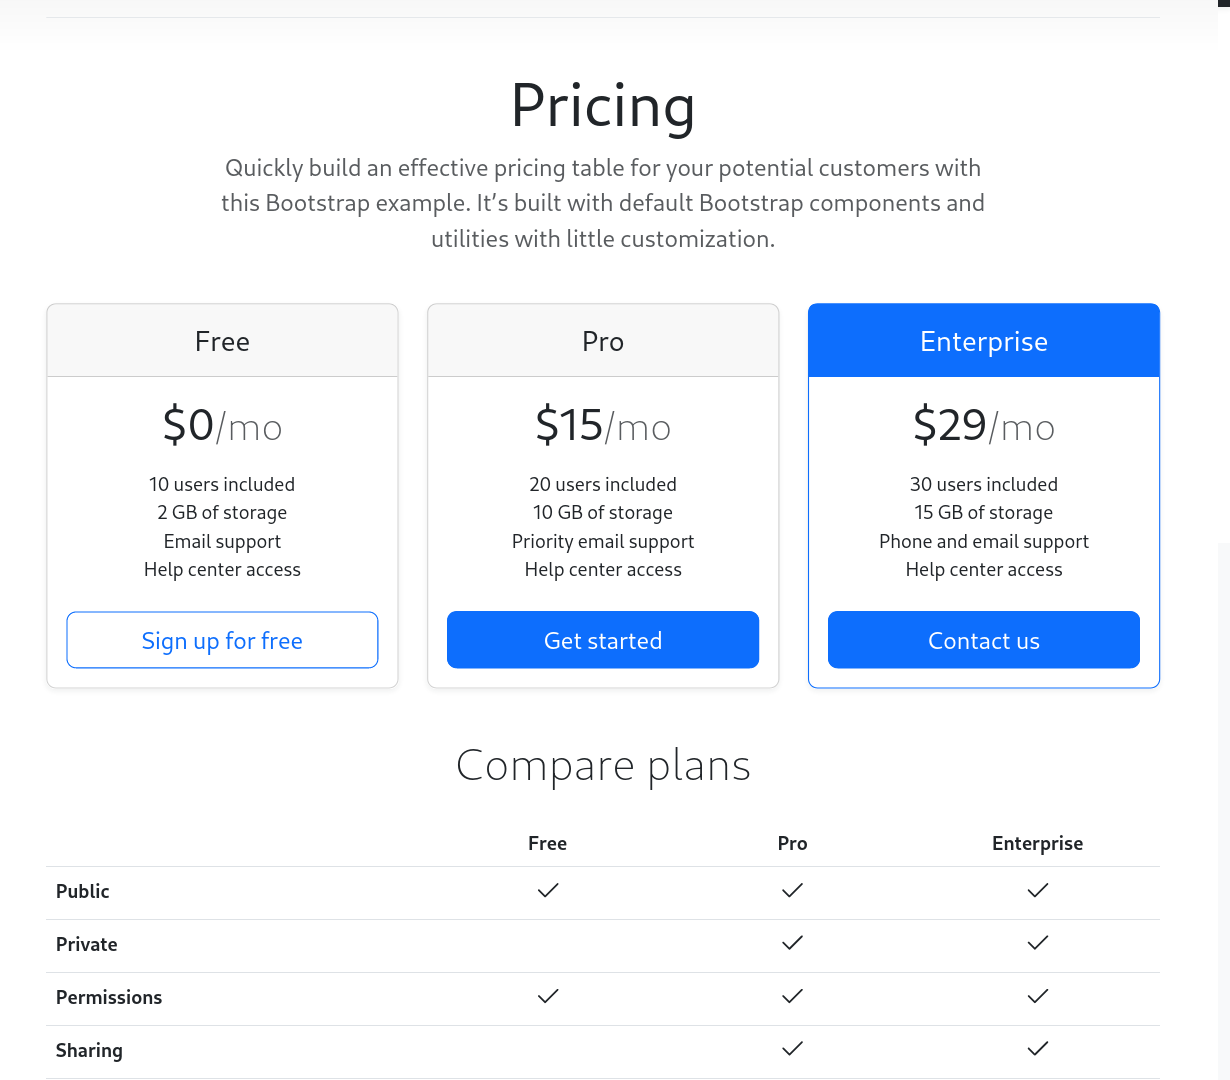
Task: Click the Permissions row label
Action: (109, 997)
